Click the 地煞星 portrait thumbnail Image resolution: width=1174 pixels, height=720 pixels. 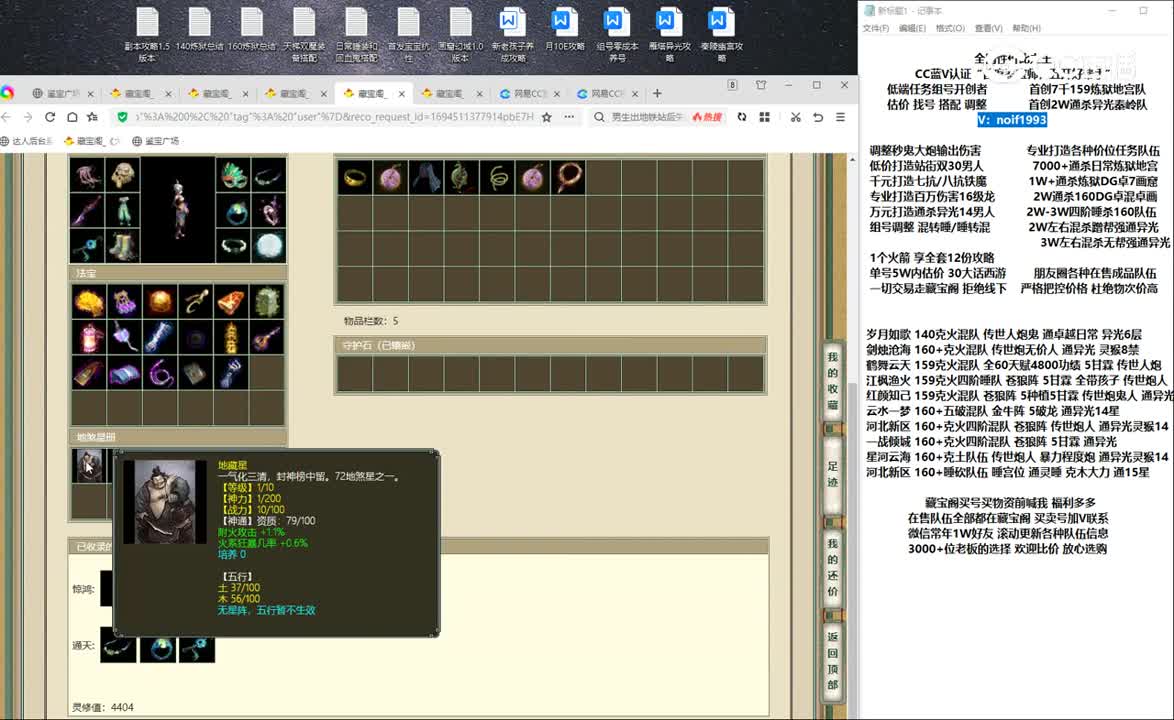[89, 466]
